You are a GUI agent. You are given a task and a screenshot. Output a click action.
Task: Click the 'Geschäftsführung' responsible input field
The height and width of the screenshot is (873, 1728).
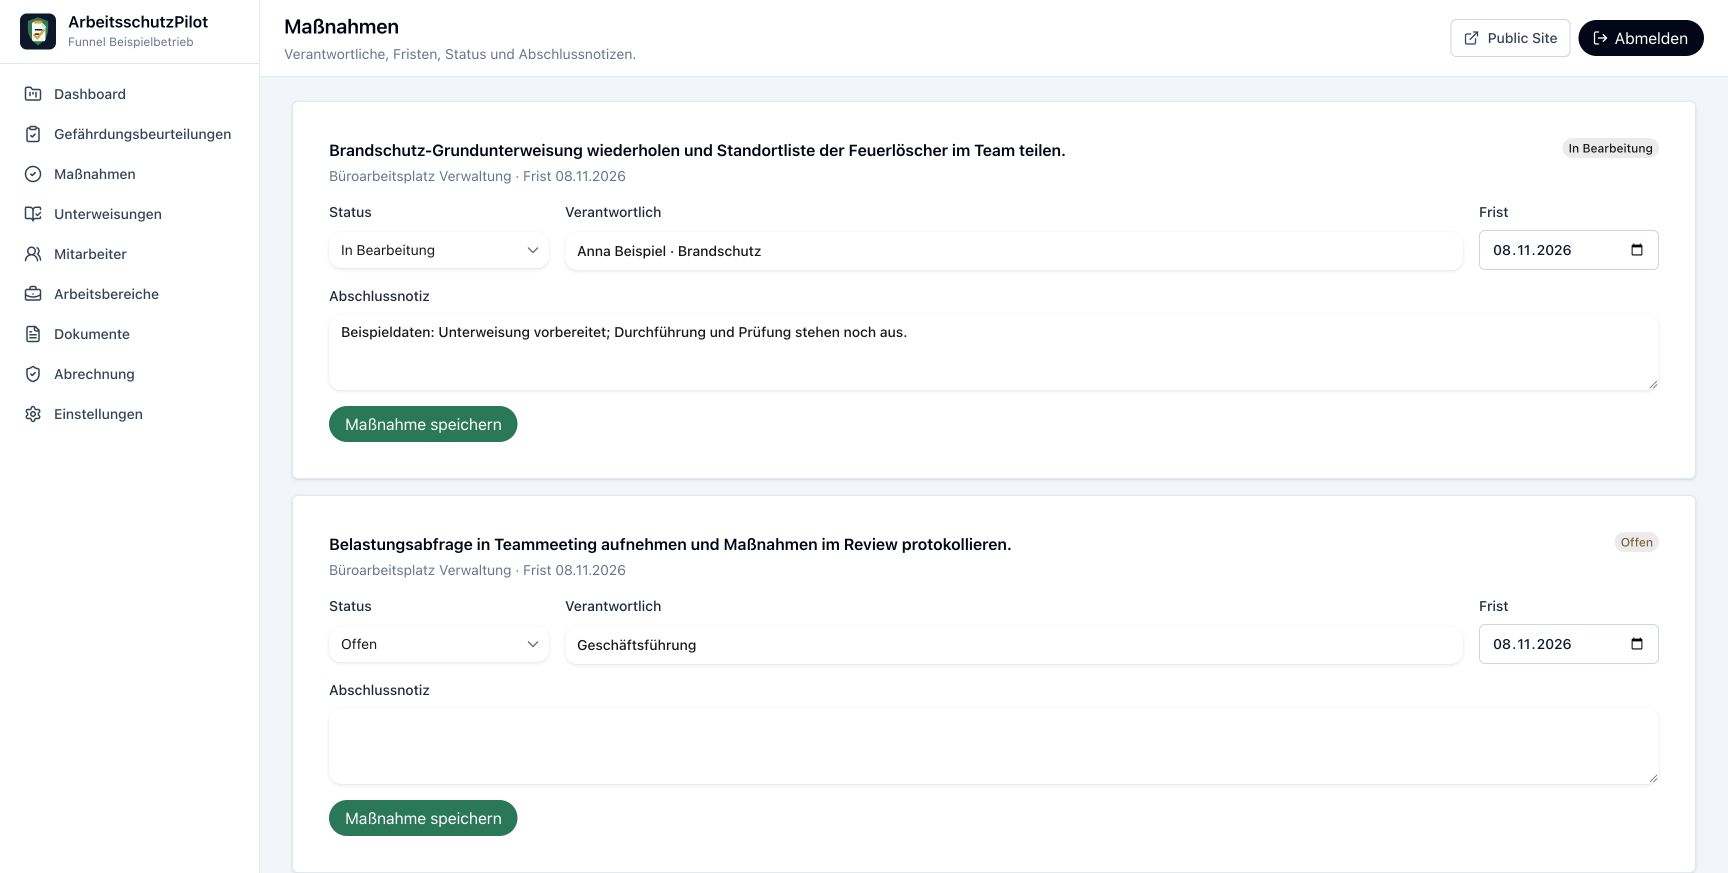point(1014,645)
